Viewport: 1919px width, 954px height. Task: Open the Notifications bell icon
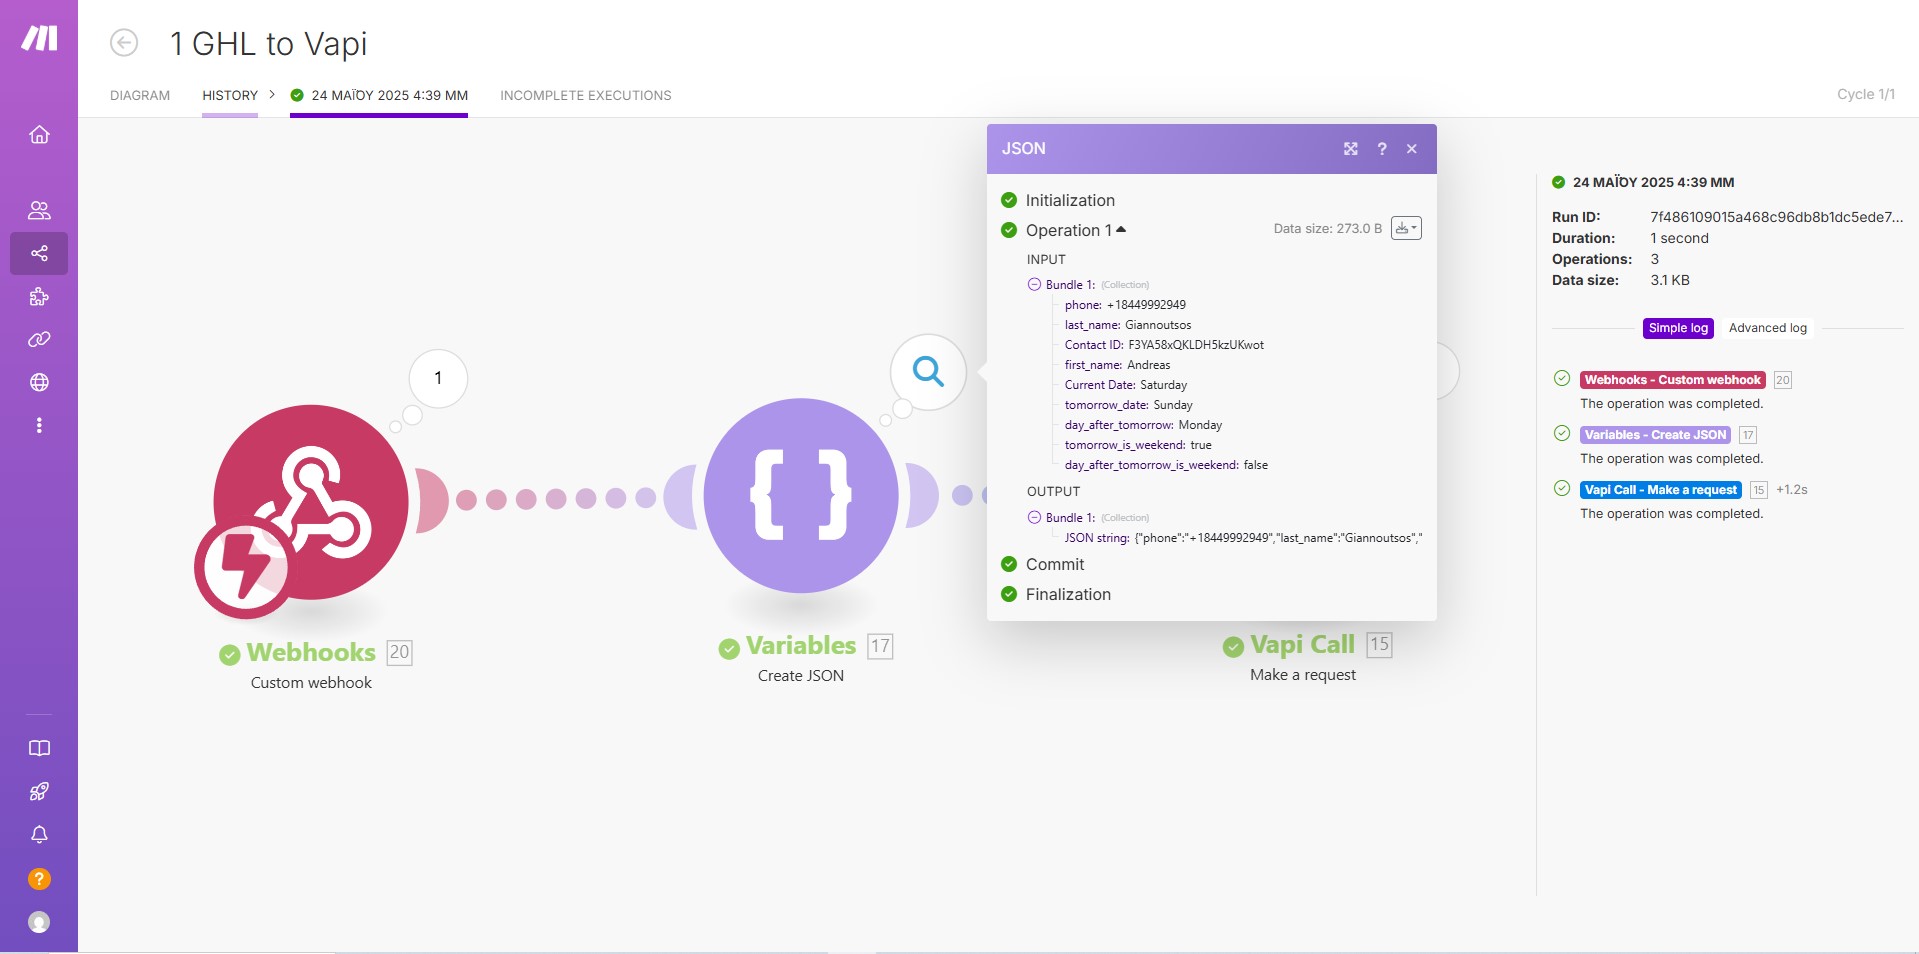click(39, 835)
